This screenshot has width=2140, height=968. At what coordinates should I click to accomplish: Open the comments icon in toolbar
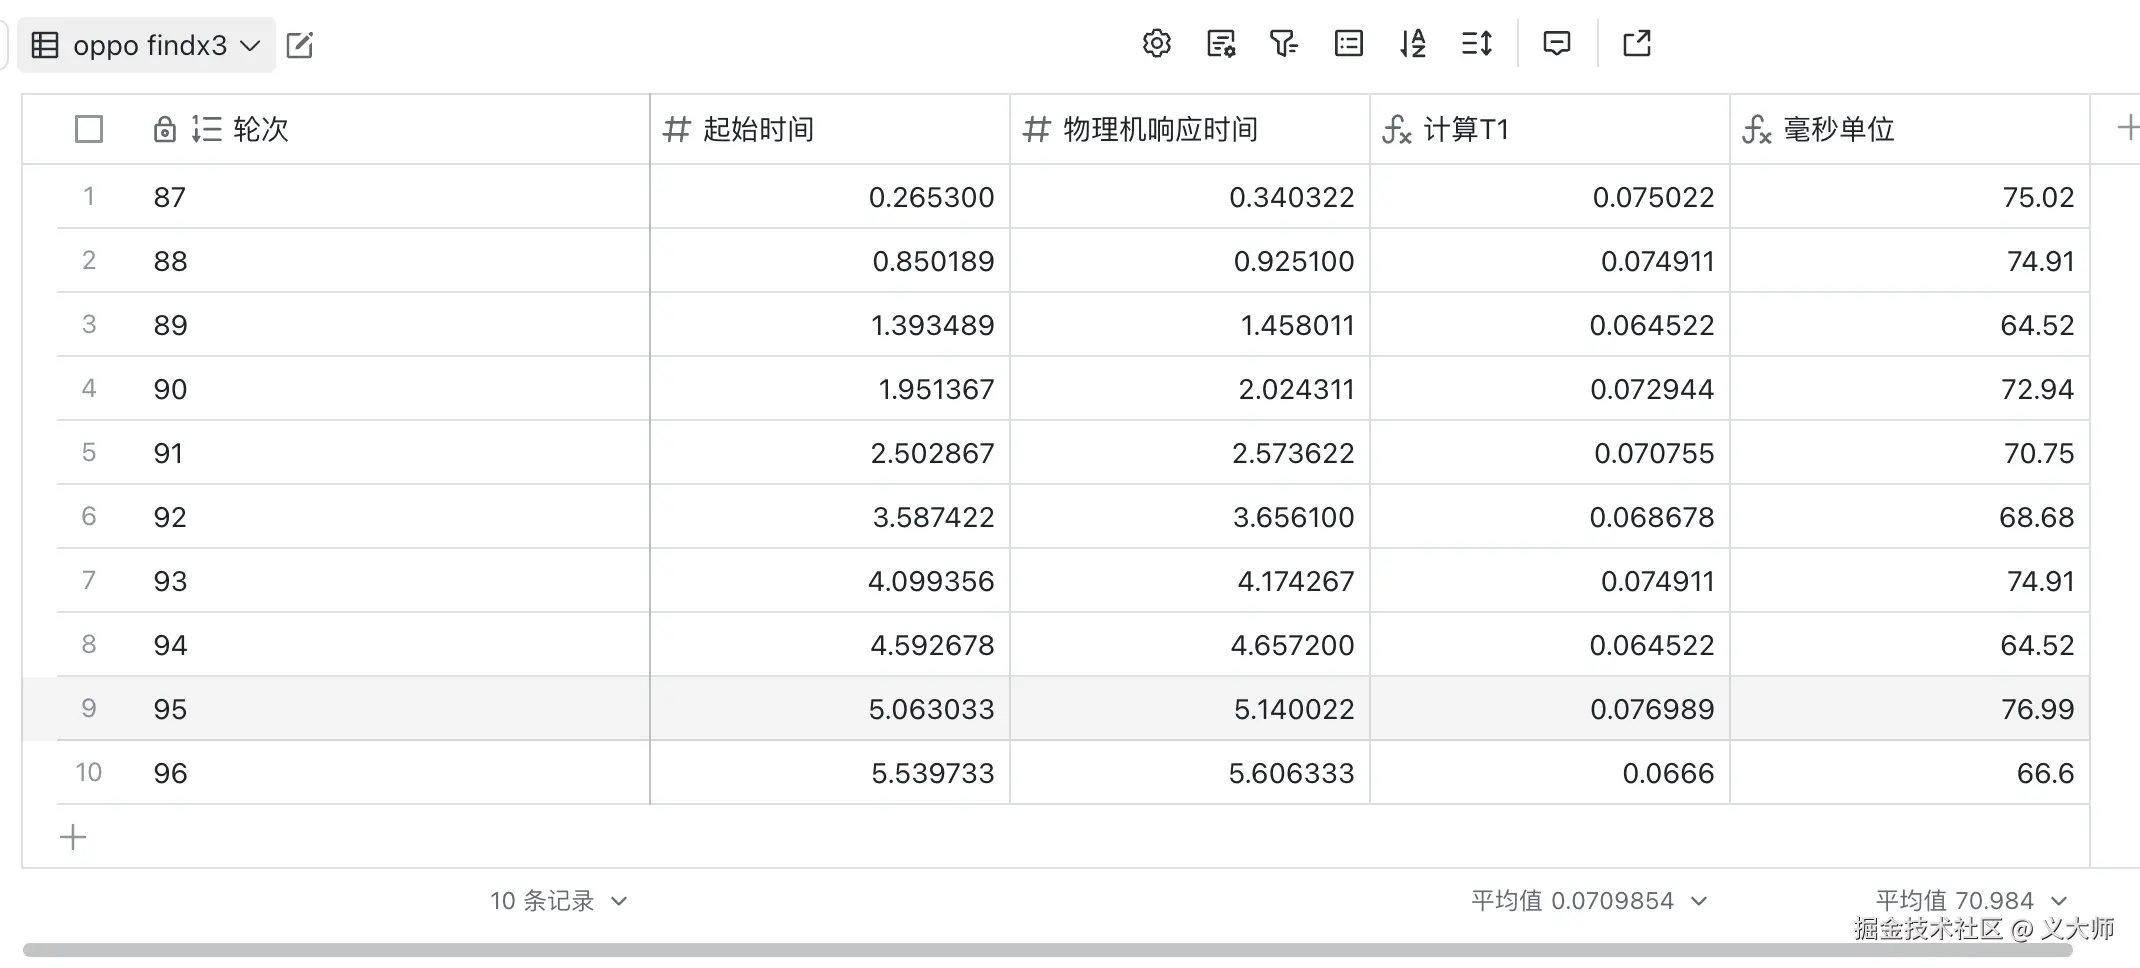pyautogui.click(x=1557, y=44)
